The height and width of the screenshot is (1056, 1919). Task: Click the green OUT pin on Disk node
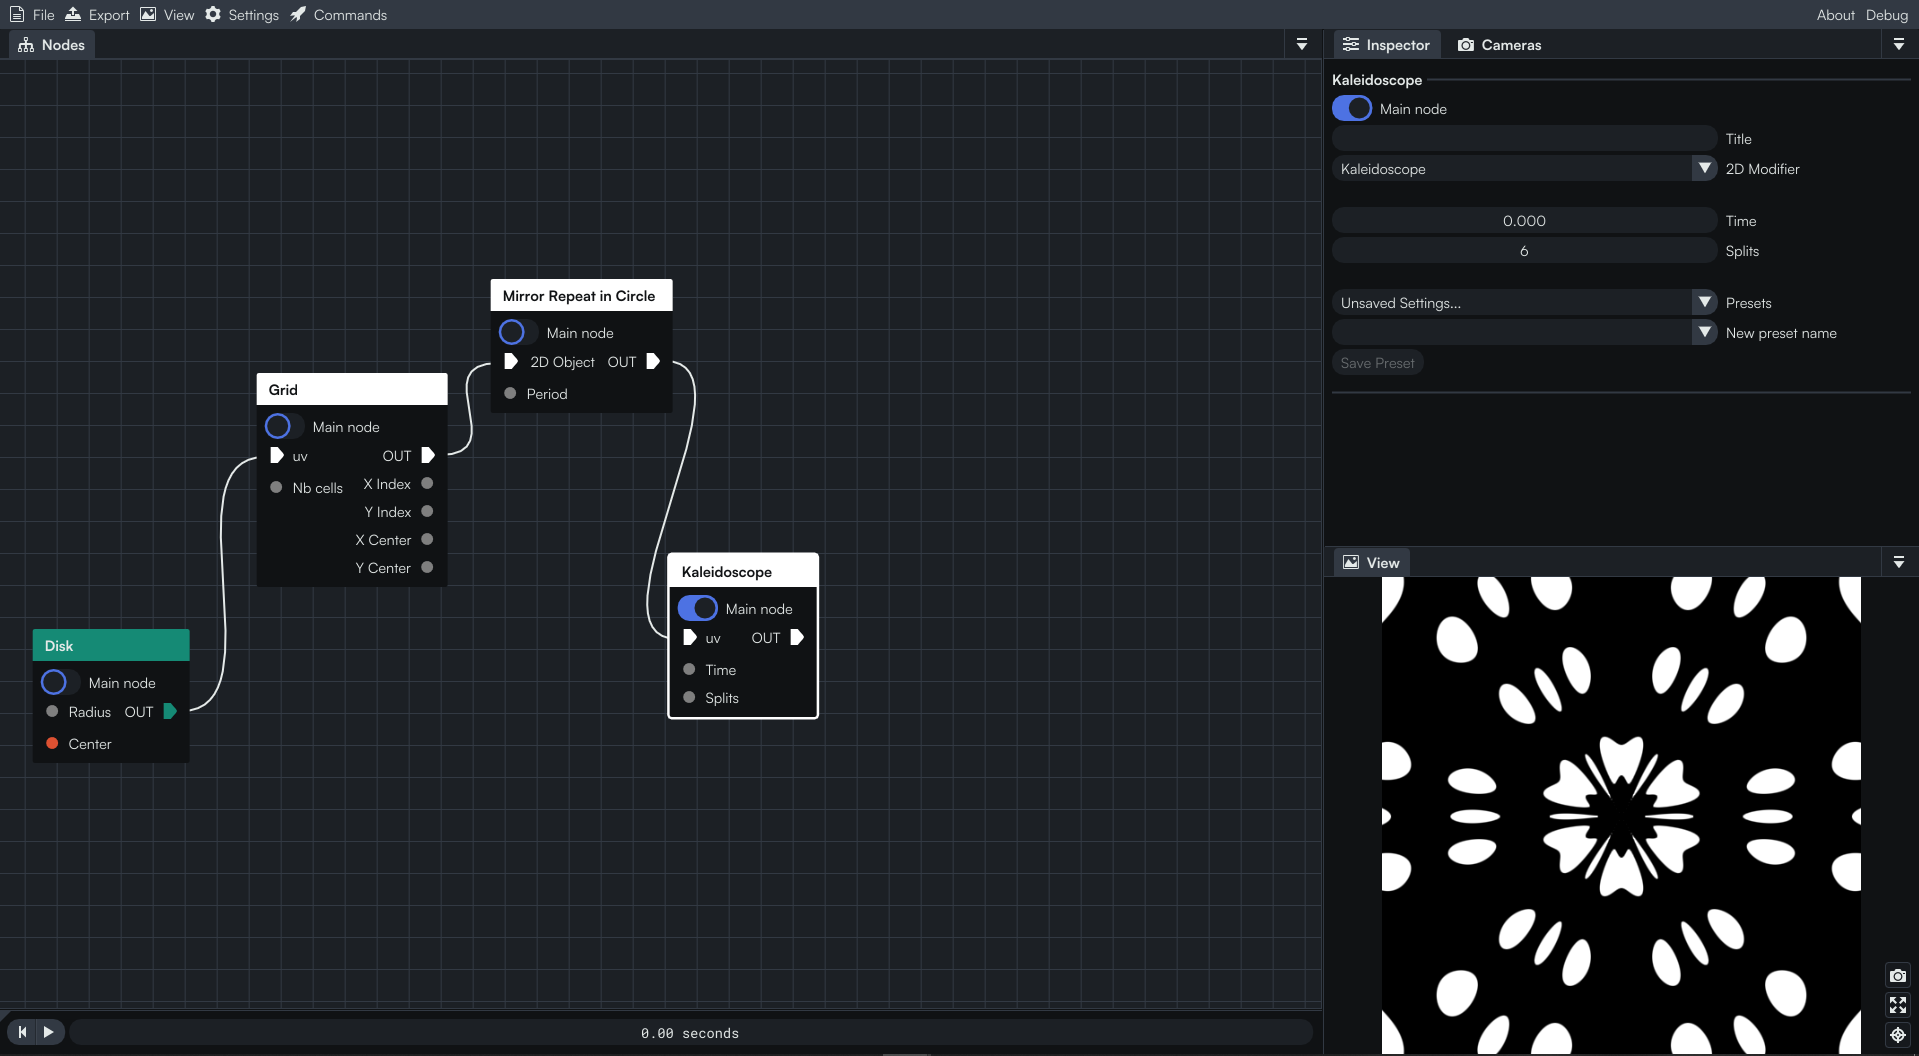tap(170, 712)
